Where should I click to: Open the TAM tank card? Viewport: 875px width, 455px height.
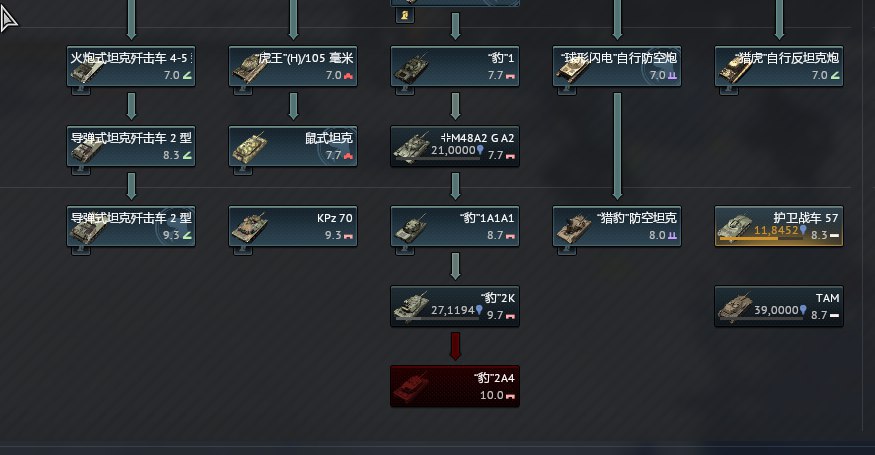coord(779,306)
